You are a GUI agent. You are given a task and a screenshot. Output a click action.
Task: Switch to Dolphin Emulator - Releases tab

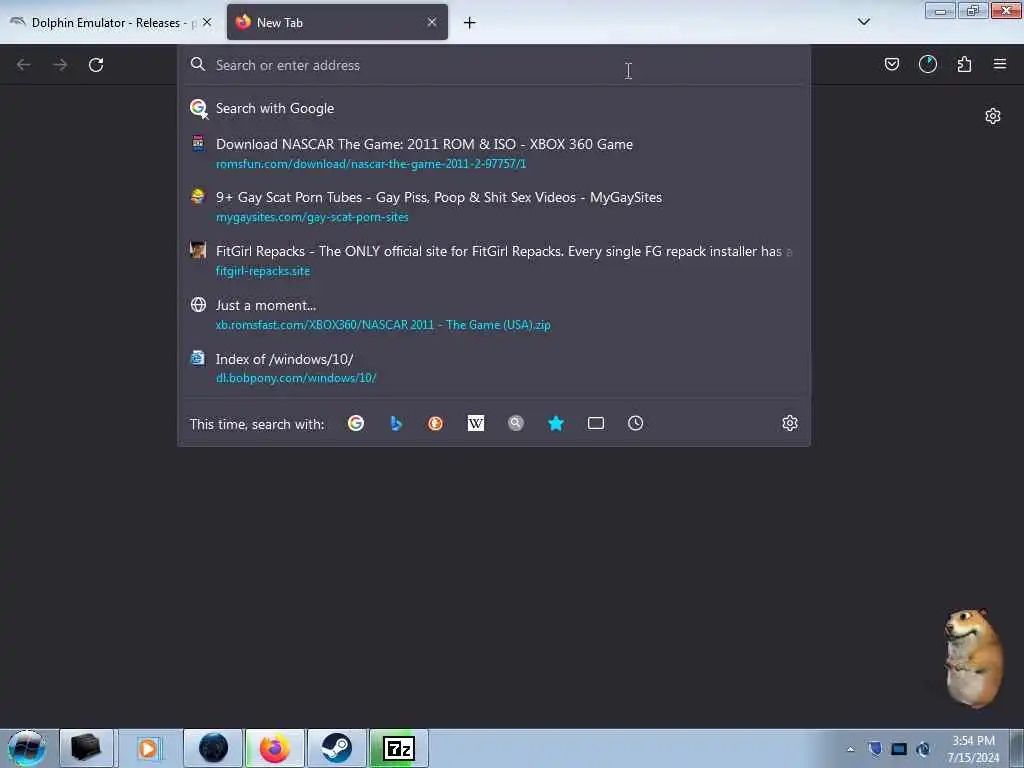coord(110,22)
